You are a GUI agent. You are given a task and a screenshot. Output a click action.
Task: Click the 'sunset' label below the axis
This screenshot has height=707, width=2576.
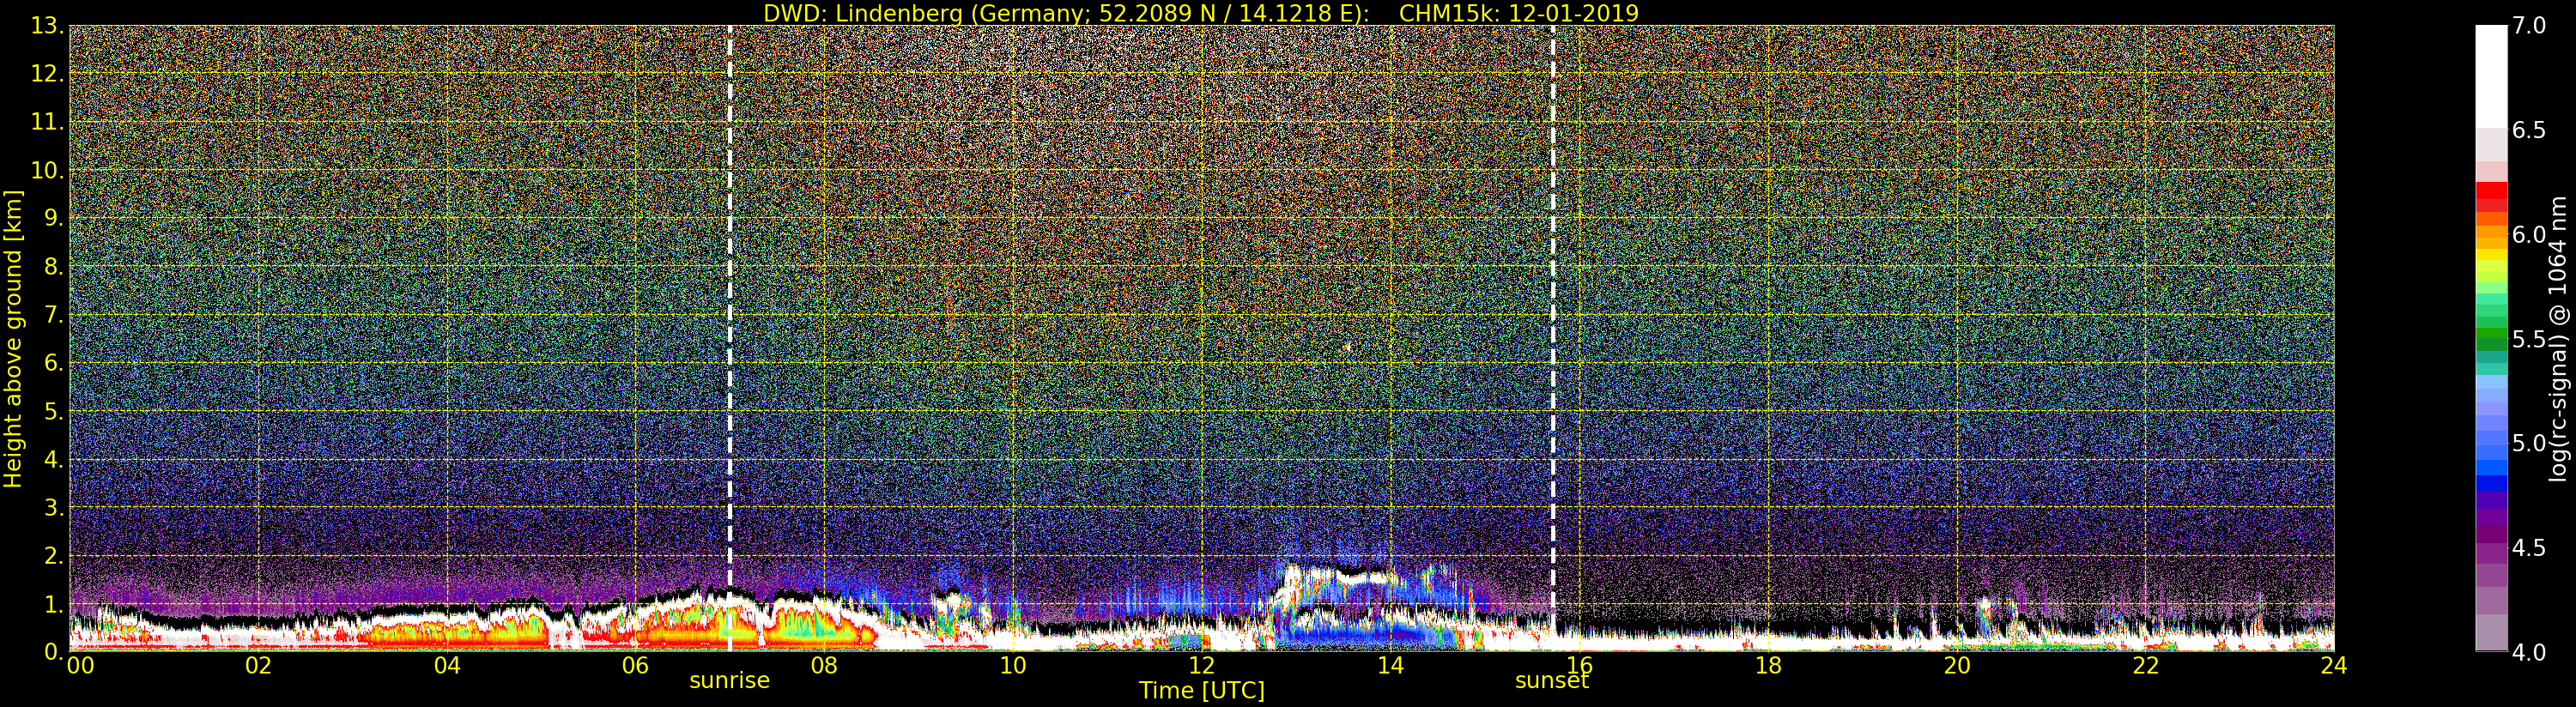click(1551, 681)
